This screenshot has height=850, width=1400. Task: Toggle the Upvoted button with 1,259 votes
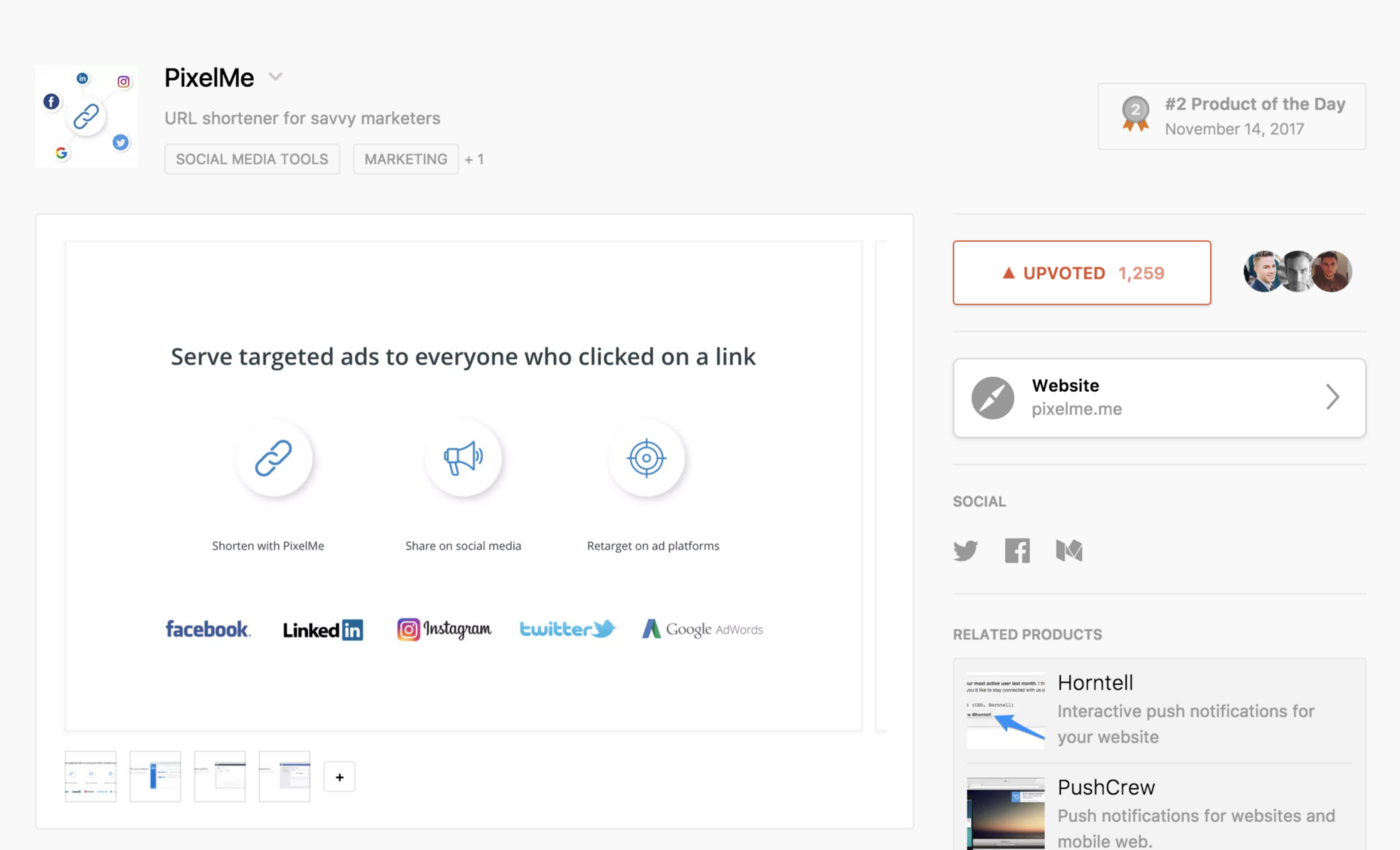click(x=1082, y=272)
